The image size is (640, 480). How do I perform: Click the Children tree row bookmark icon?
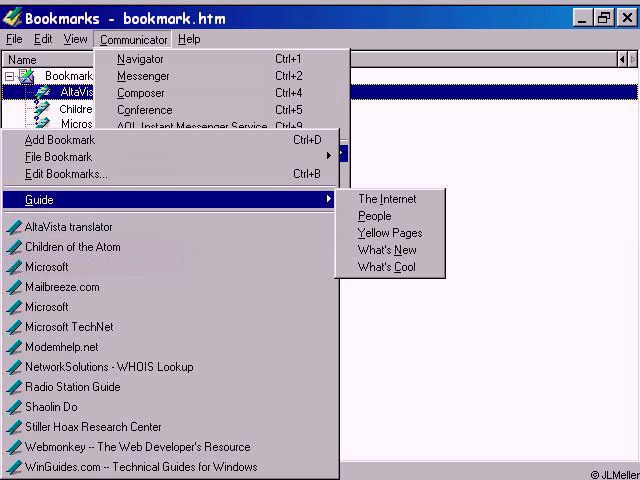(x=42, y=109)
